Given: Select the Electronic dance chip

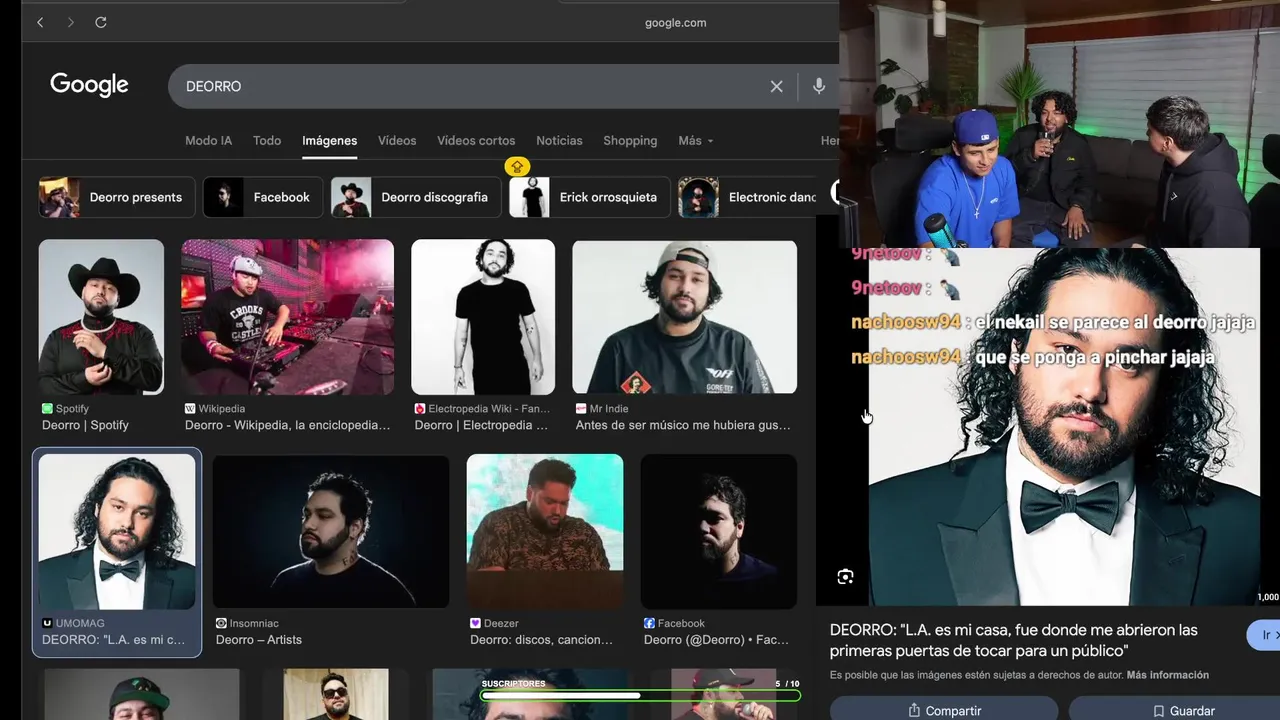Looking at the screenshot, I should pos(747,197).
